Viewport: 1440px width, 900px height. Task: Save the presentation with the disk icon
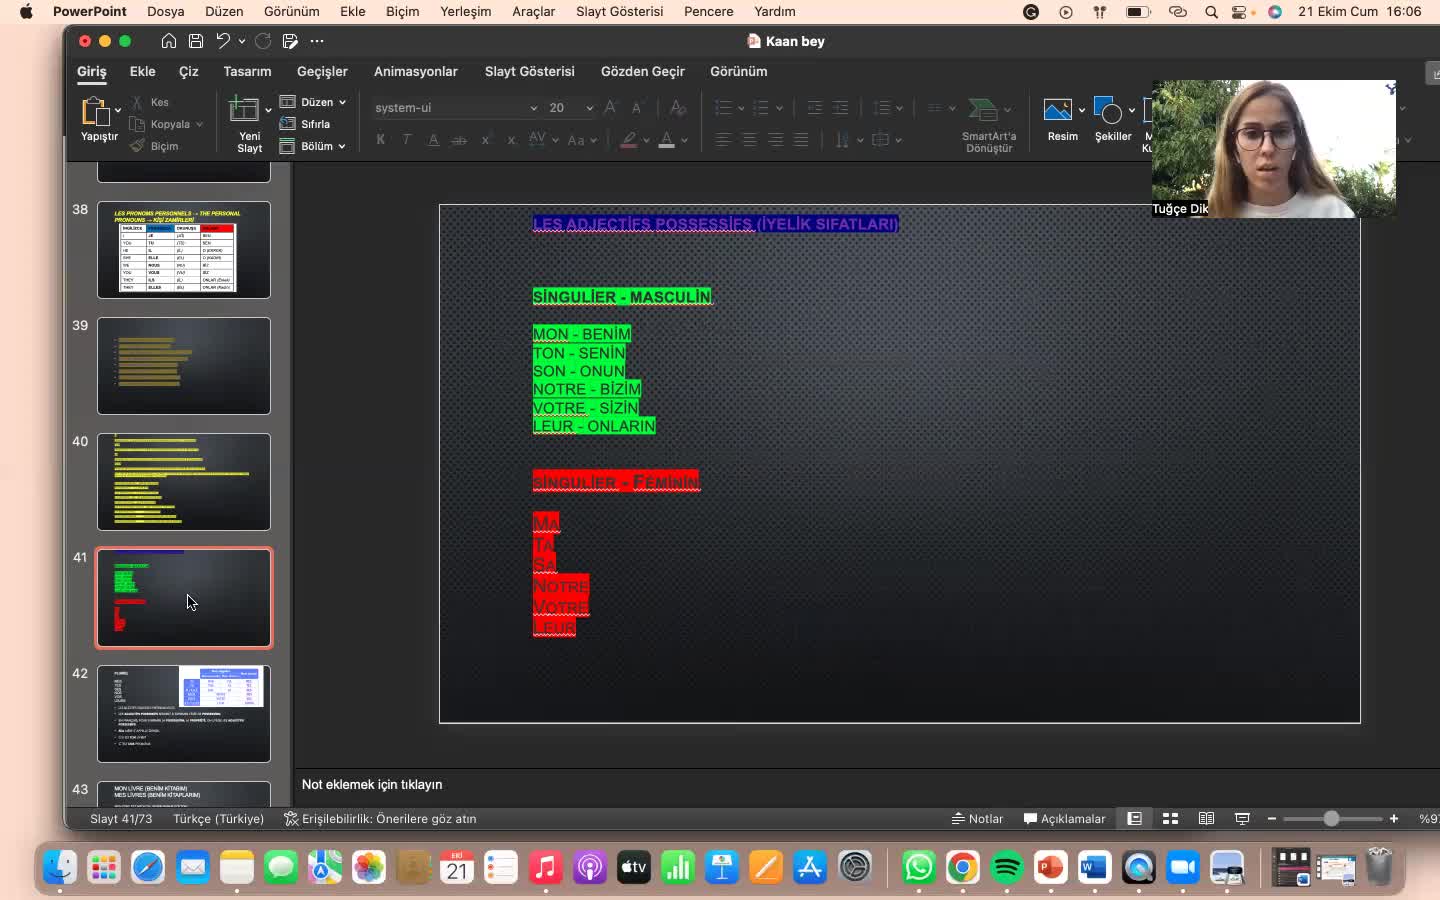click(196, 41)
